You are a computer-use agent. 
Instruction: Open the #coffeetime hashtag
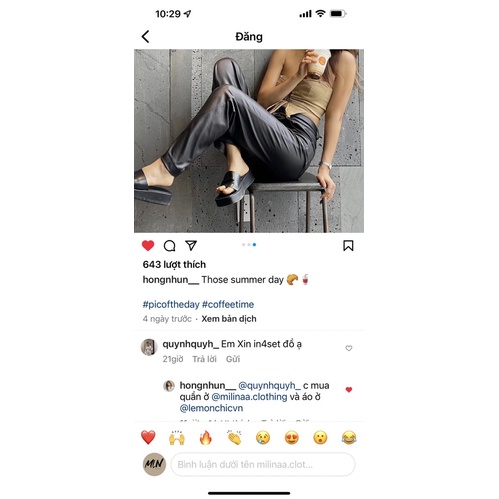(228, 304)
